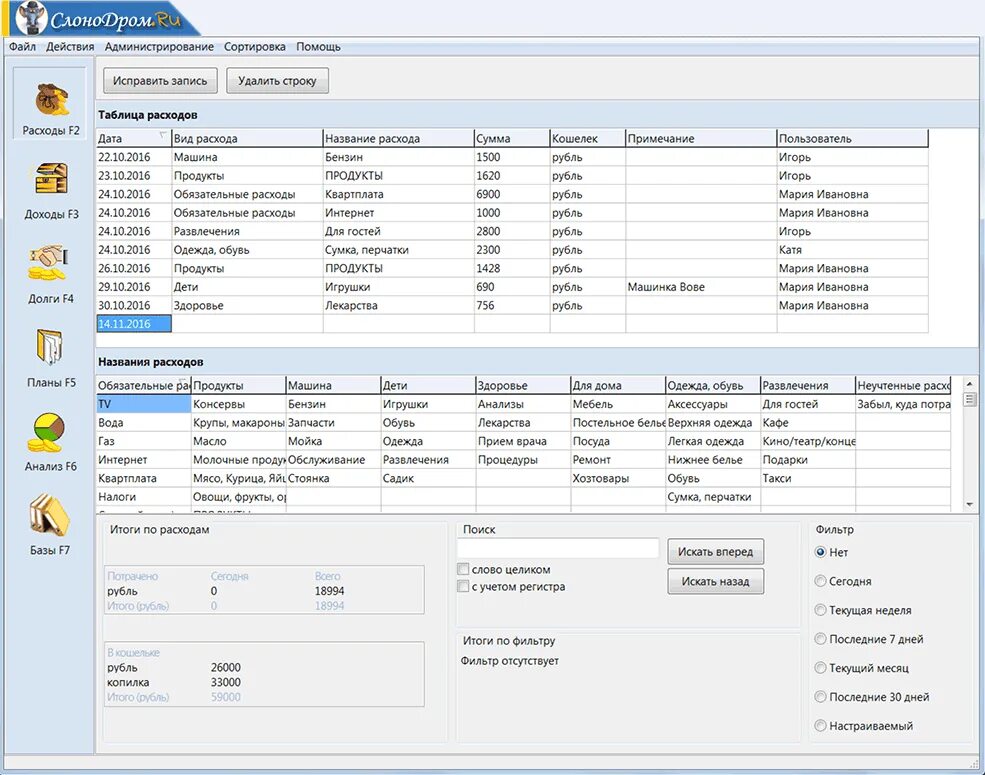Click the Хозтовары cell
This screenshot has width=985, height=775.
(x=618, y=478)
